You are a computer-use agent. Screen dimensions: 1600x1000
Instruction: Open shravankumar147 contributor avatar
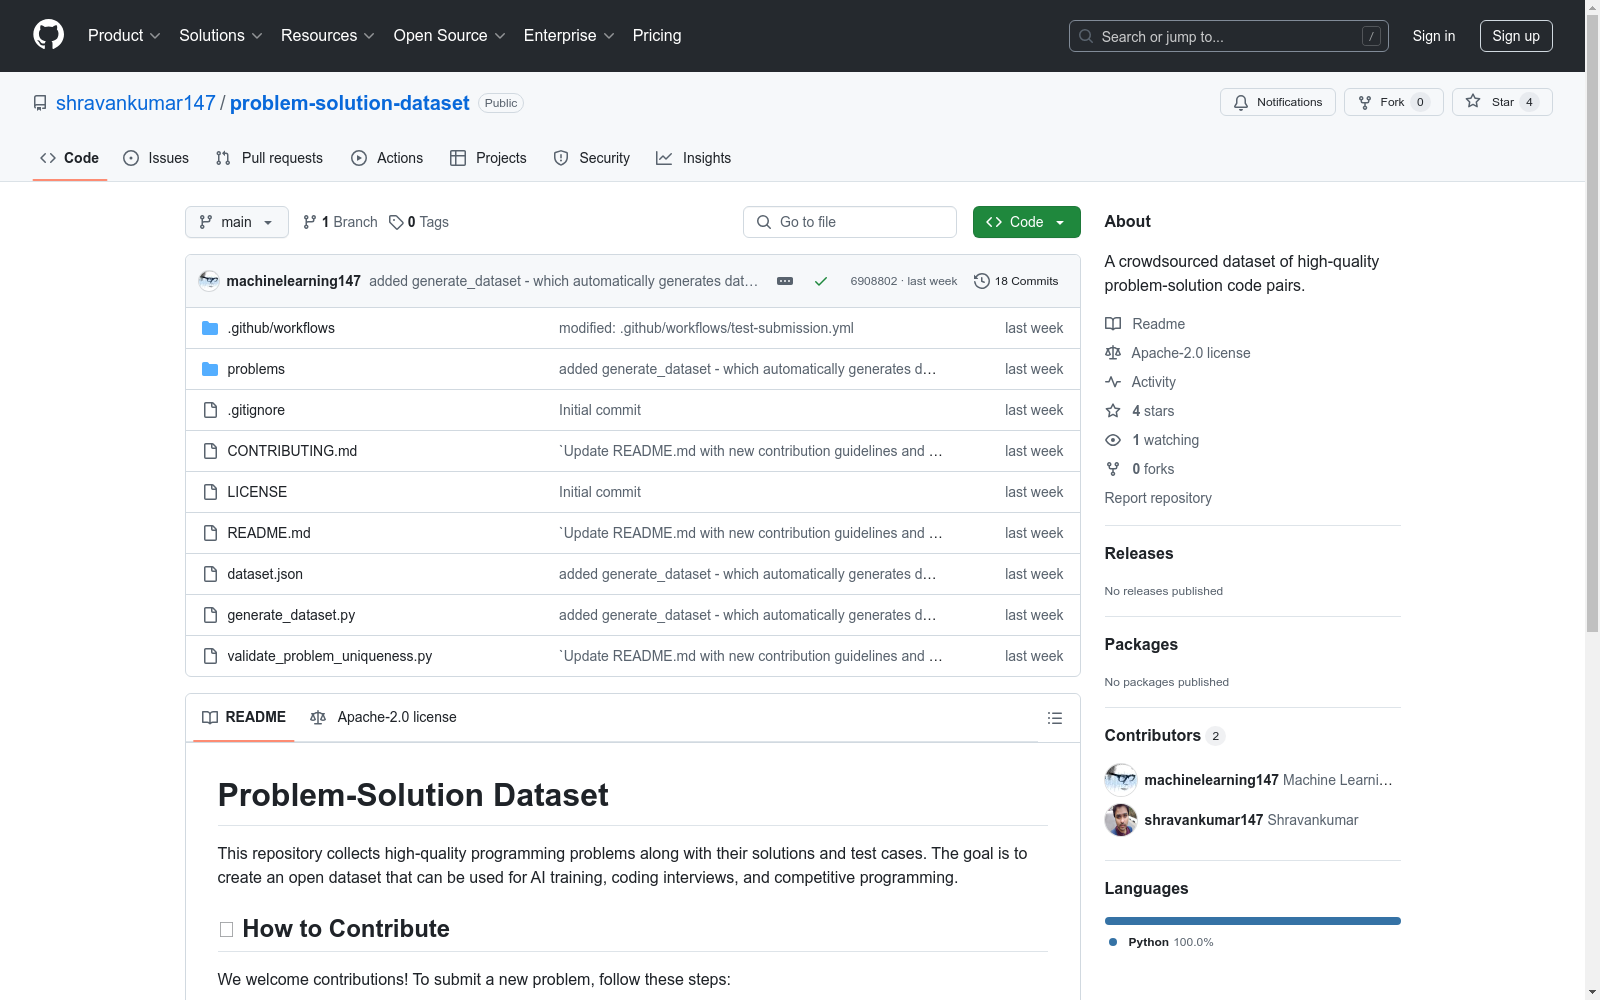(x=1121, y=820)
